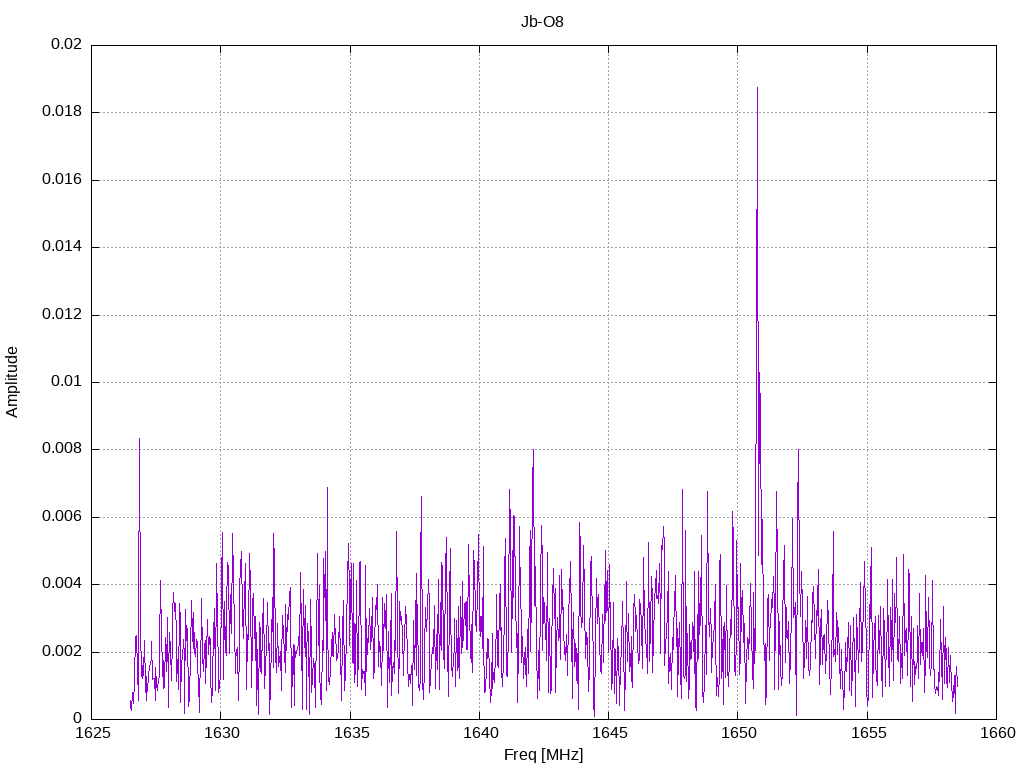Click the Amplitude y-axis label
The height and width of the screenshot is (768, 1024).
(x=13, y=382)
